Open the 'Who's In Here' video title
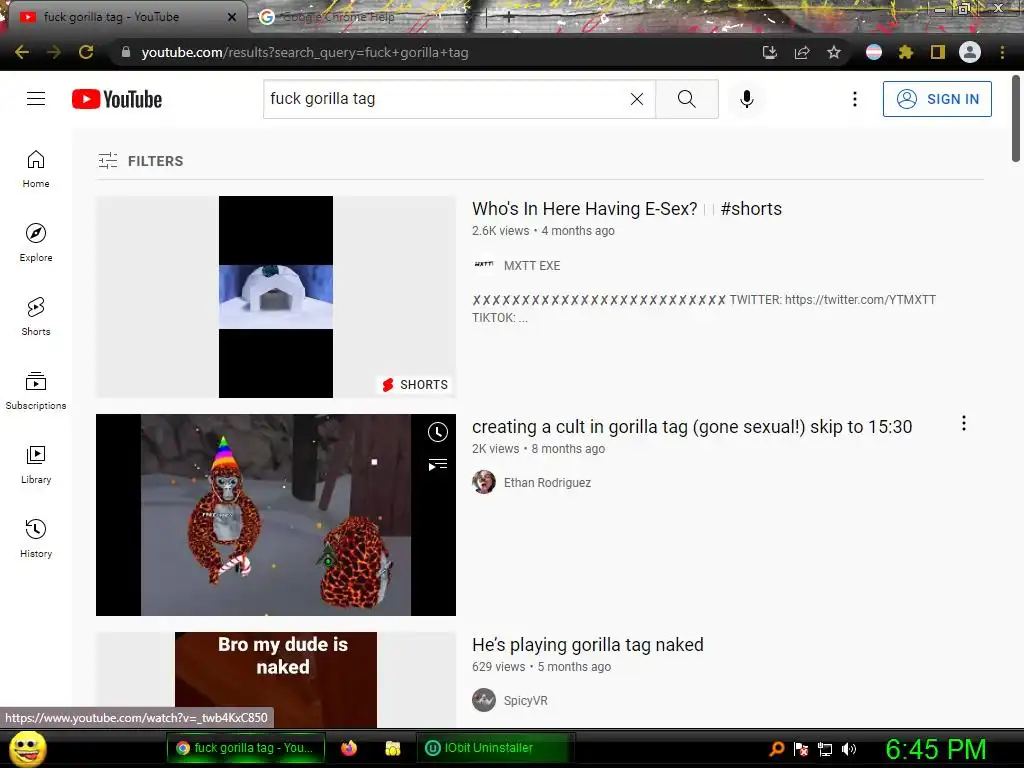Viewport: 1024px width, 768px height. tap(627, 208)
